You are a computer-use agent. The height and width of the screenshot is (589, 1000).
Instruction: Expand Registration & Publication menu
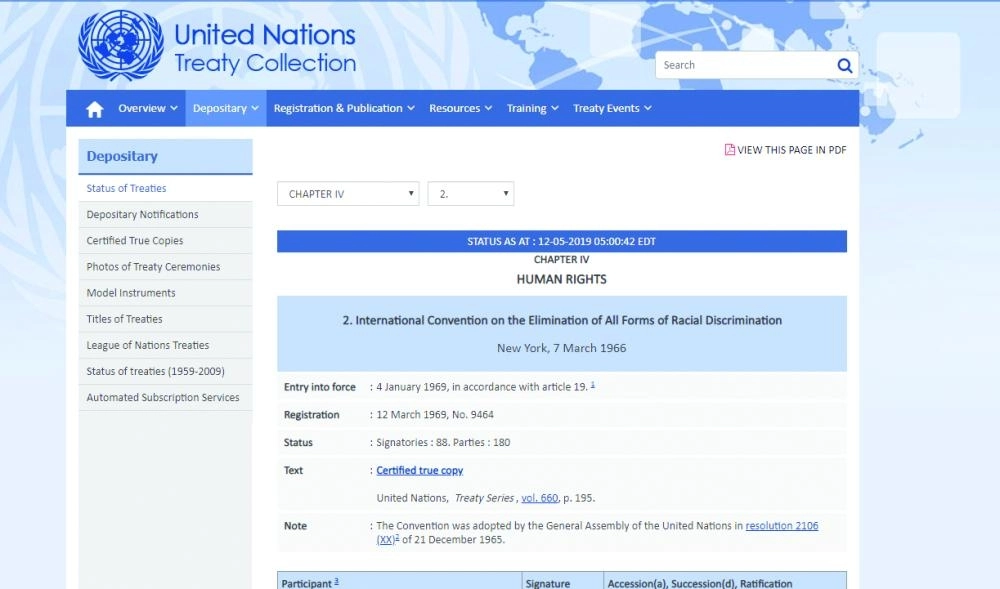point(344,109)
